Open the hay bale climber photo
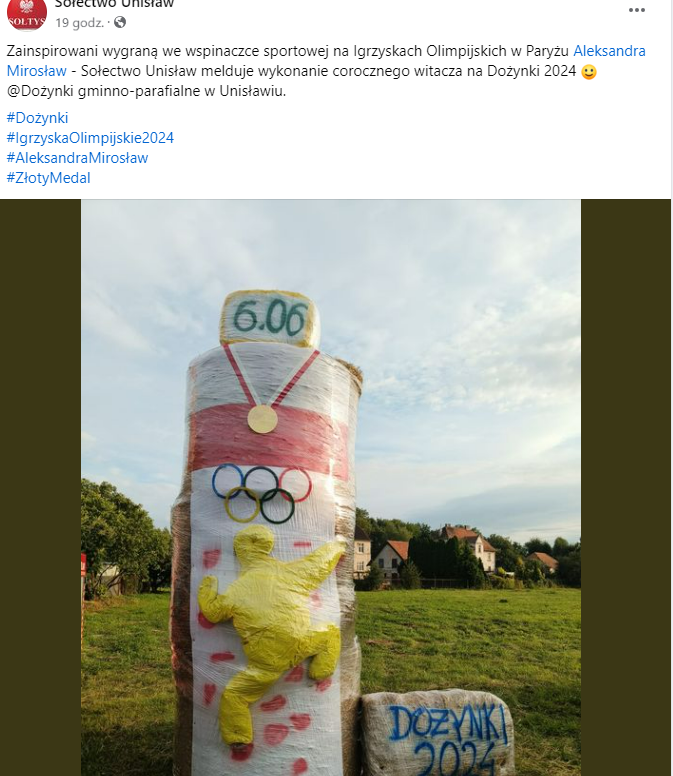 (331, 487)
